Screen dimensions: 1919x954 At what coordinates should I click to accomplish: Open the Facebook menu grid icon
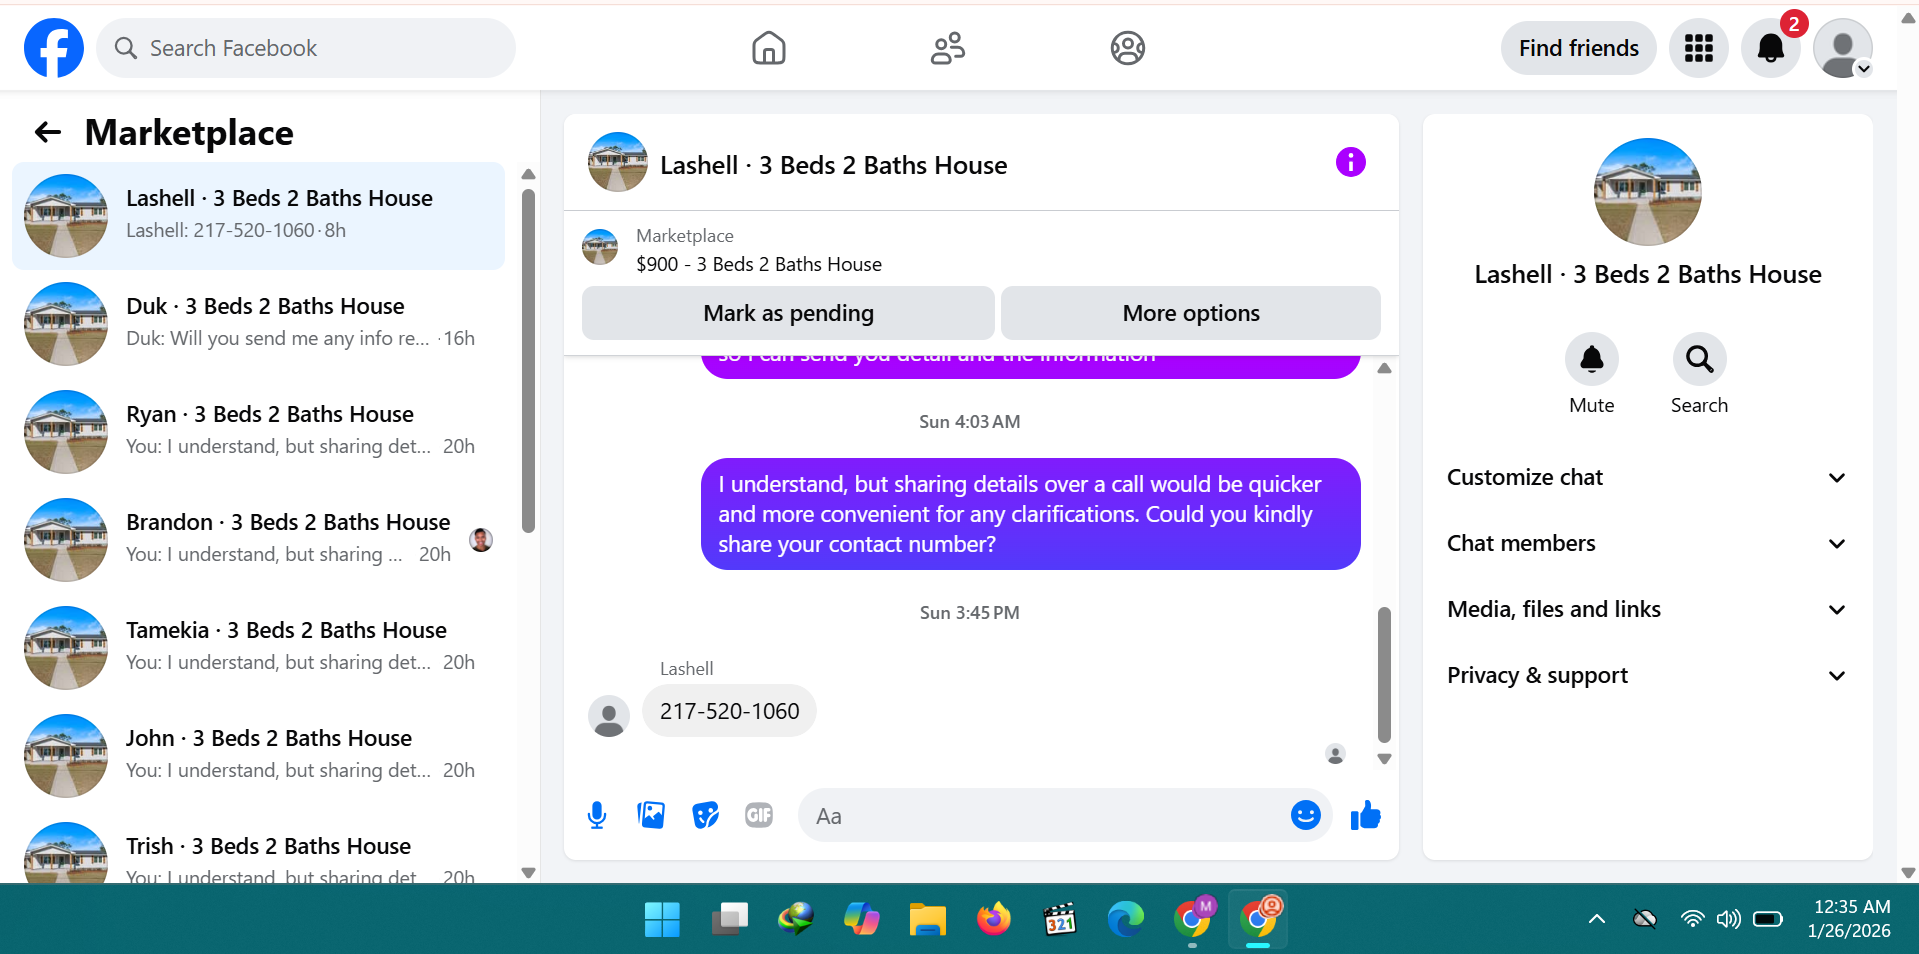[x=1698, y=48]
